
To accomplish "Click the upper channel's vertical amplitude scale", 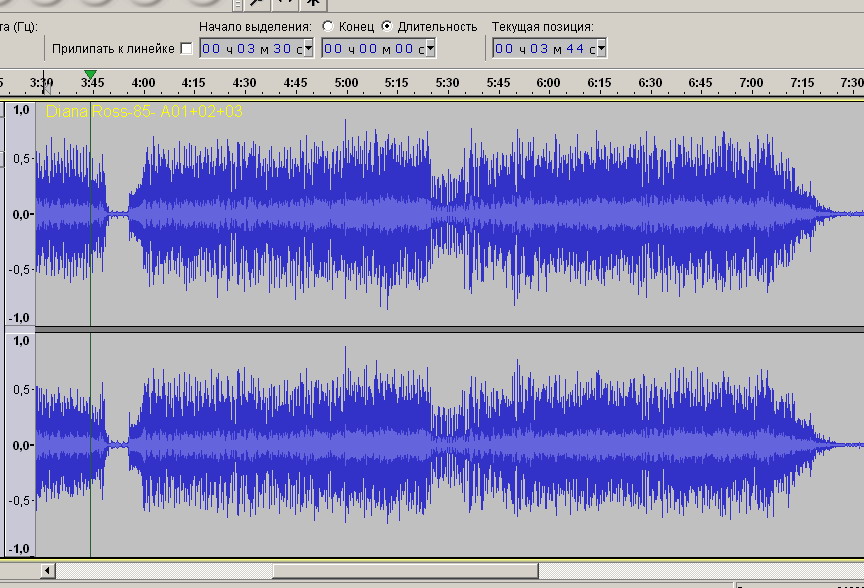I will coord(21,214).
